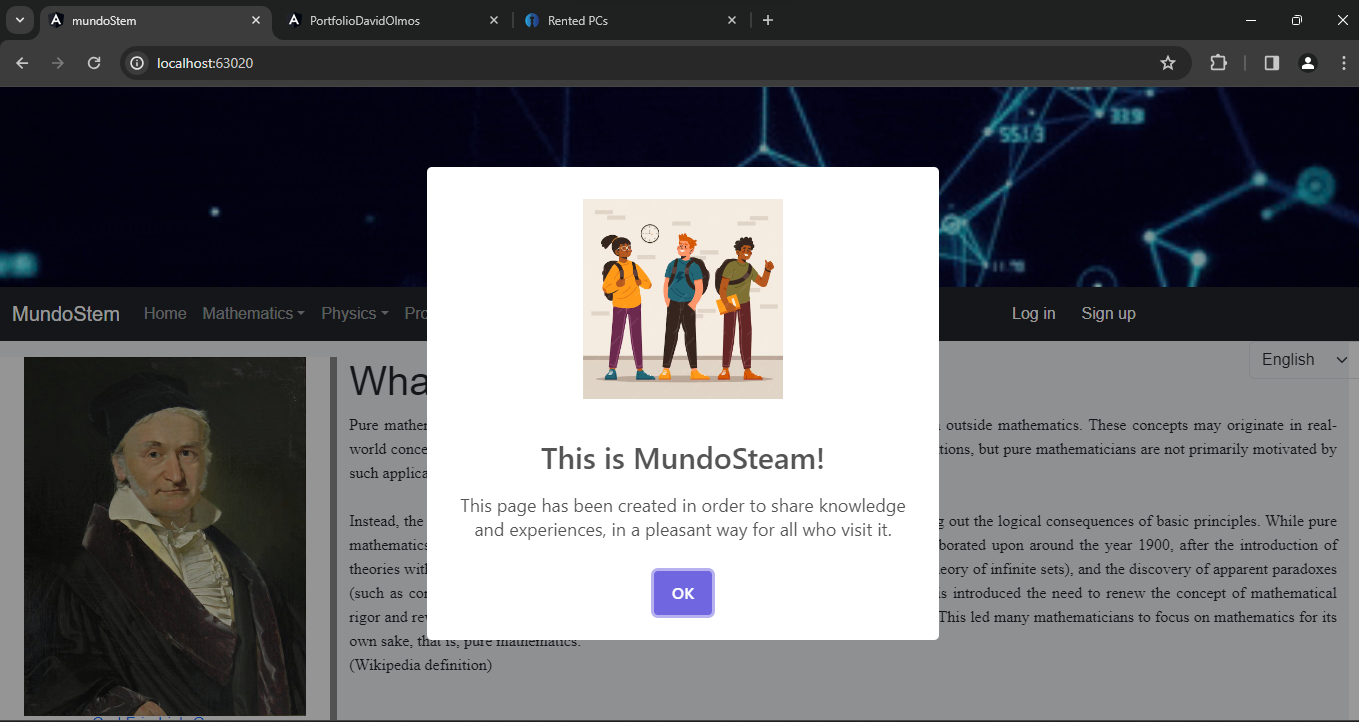Close the Chrome browser window
This screenshot has width=1359, height=722.
(x=1341, y=20)
